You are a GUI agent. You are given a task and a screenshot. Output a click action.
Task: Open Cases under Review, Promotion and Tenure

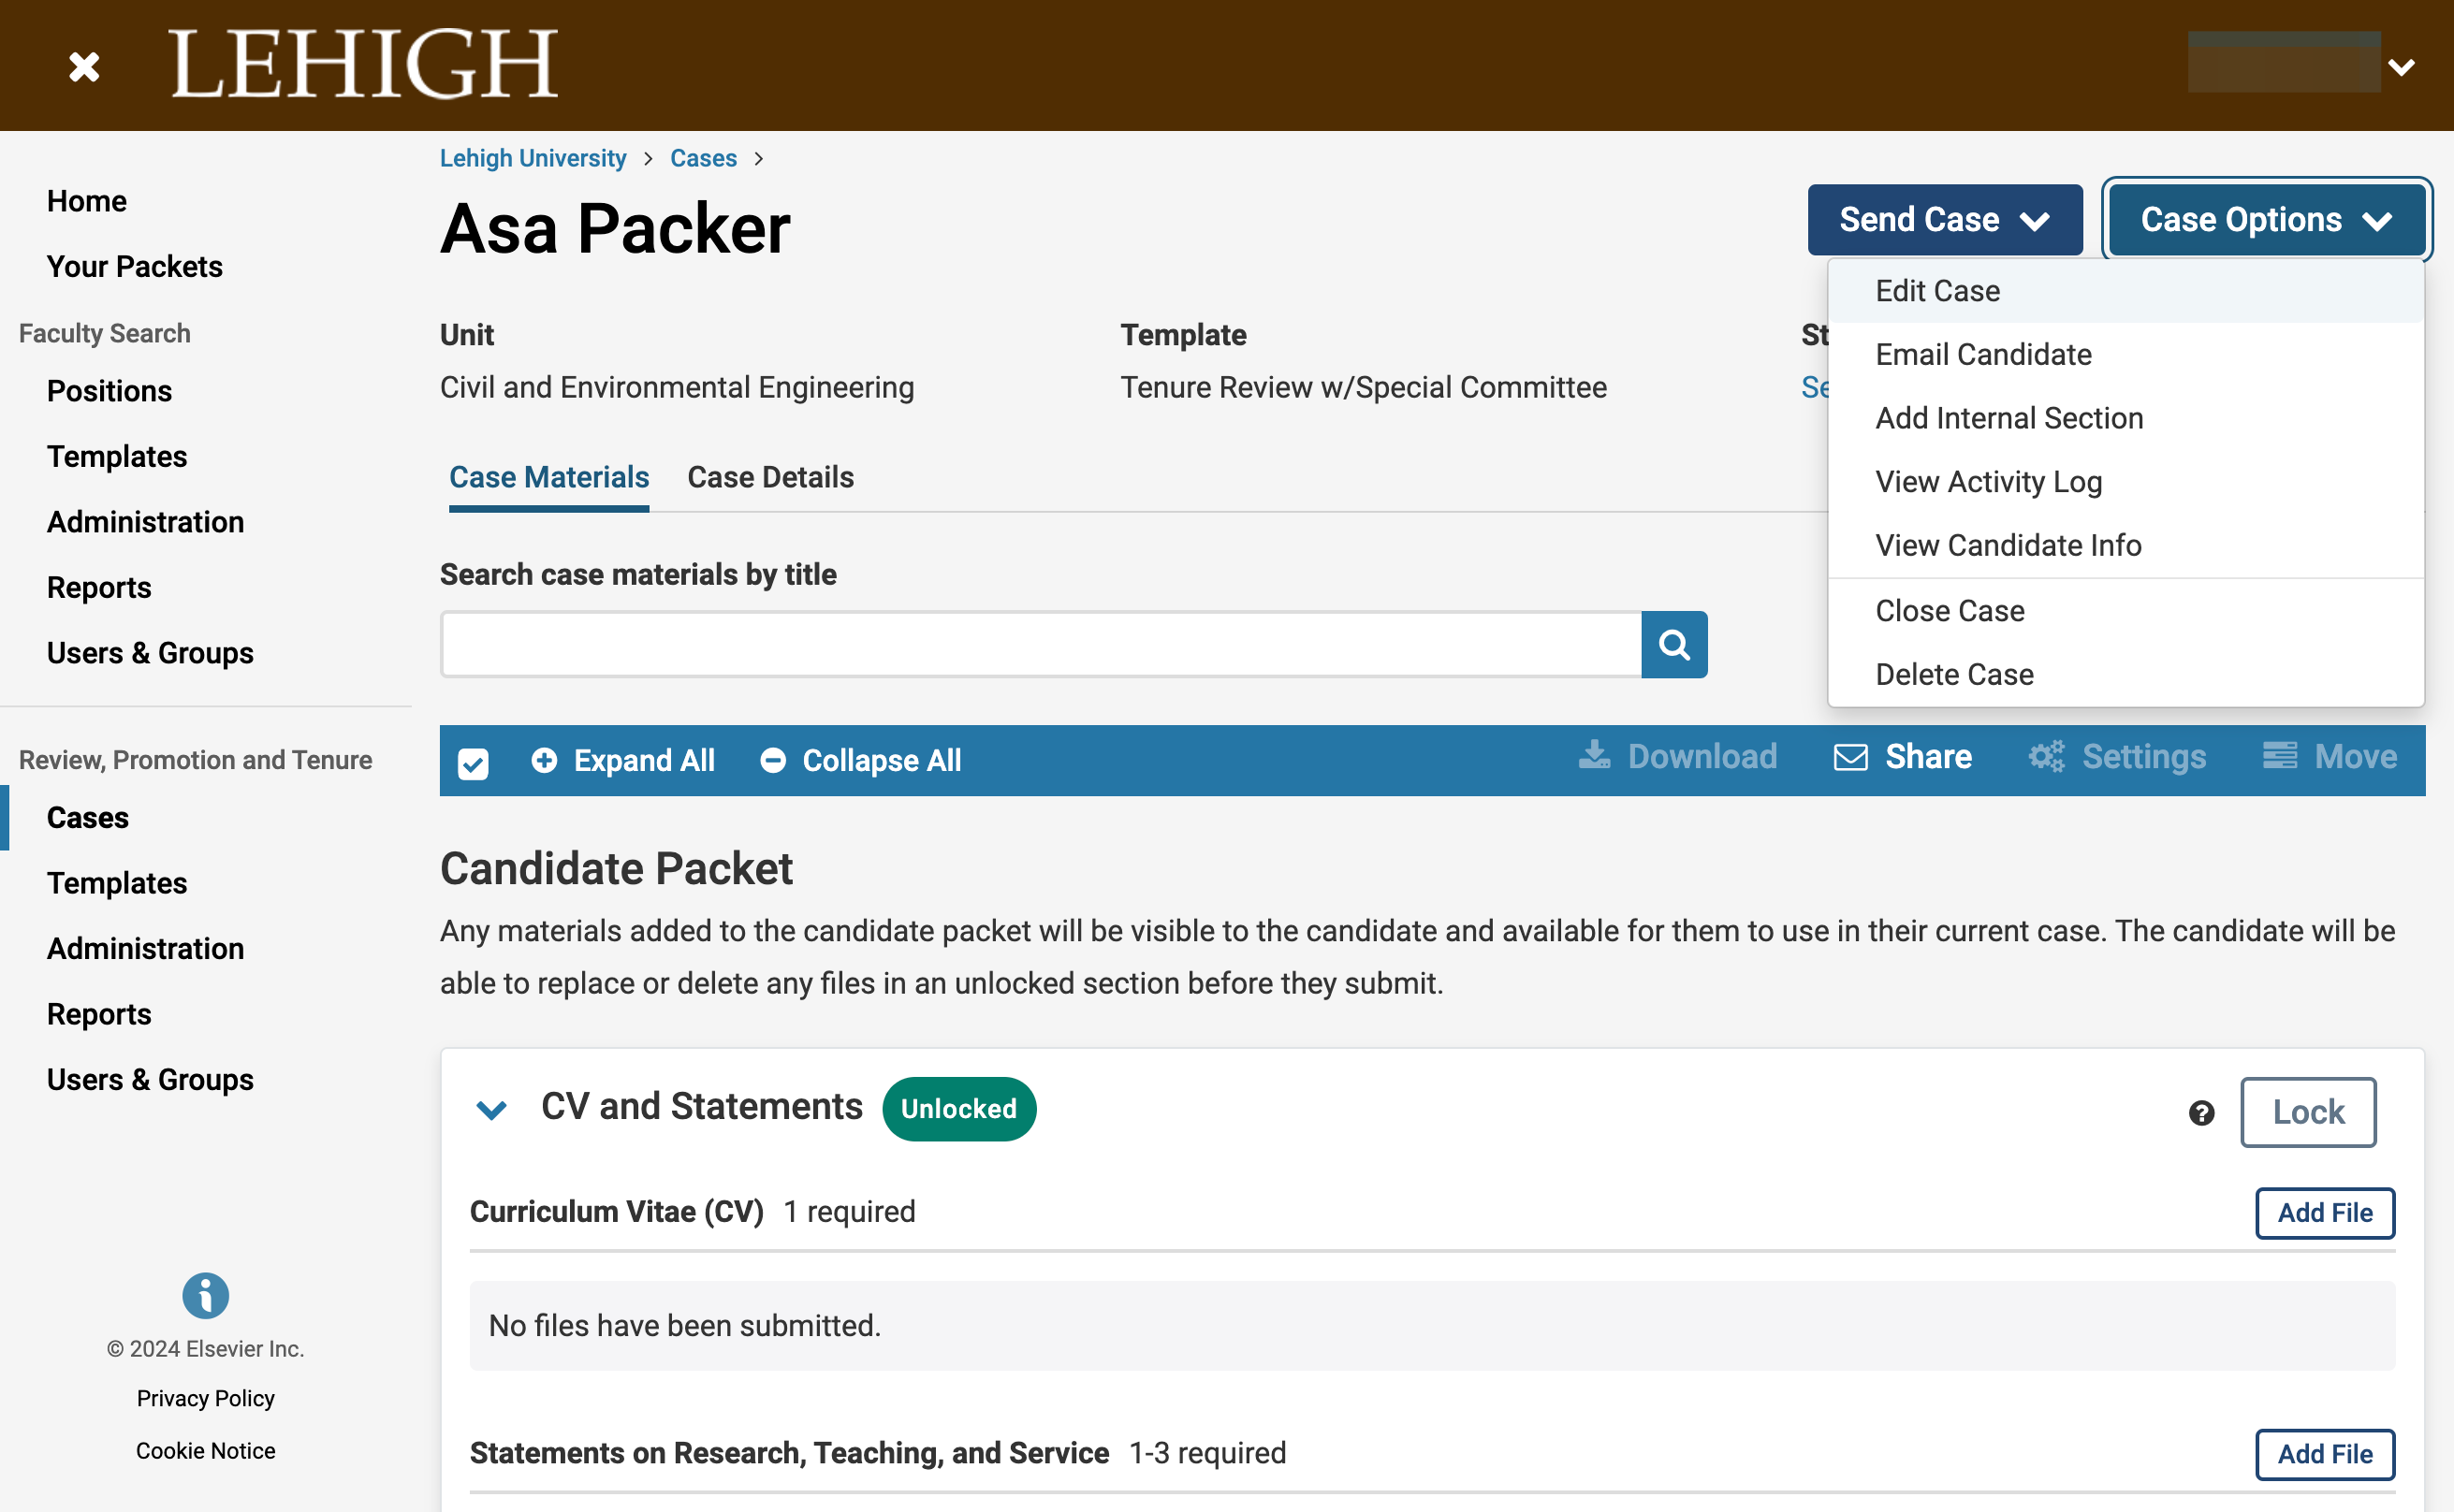click(x=87, y=817)
